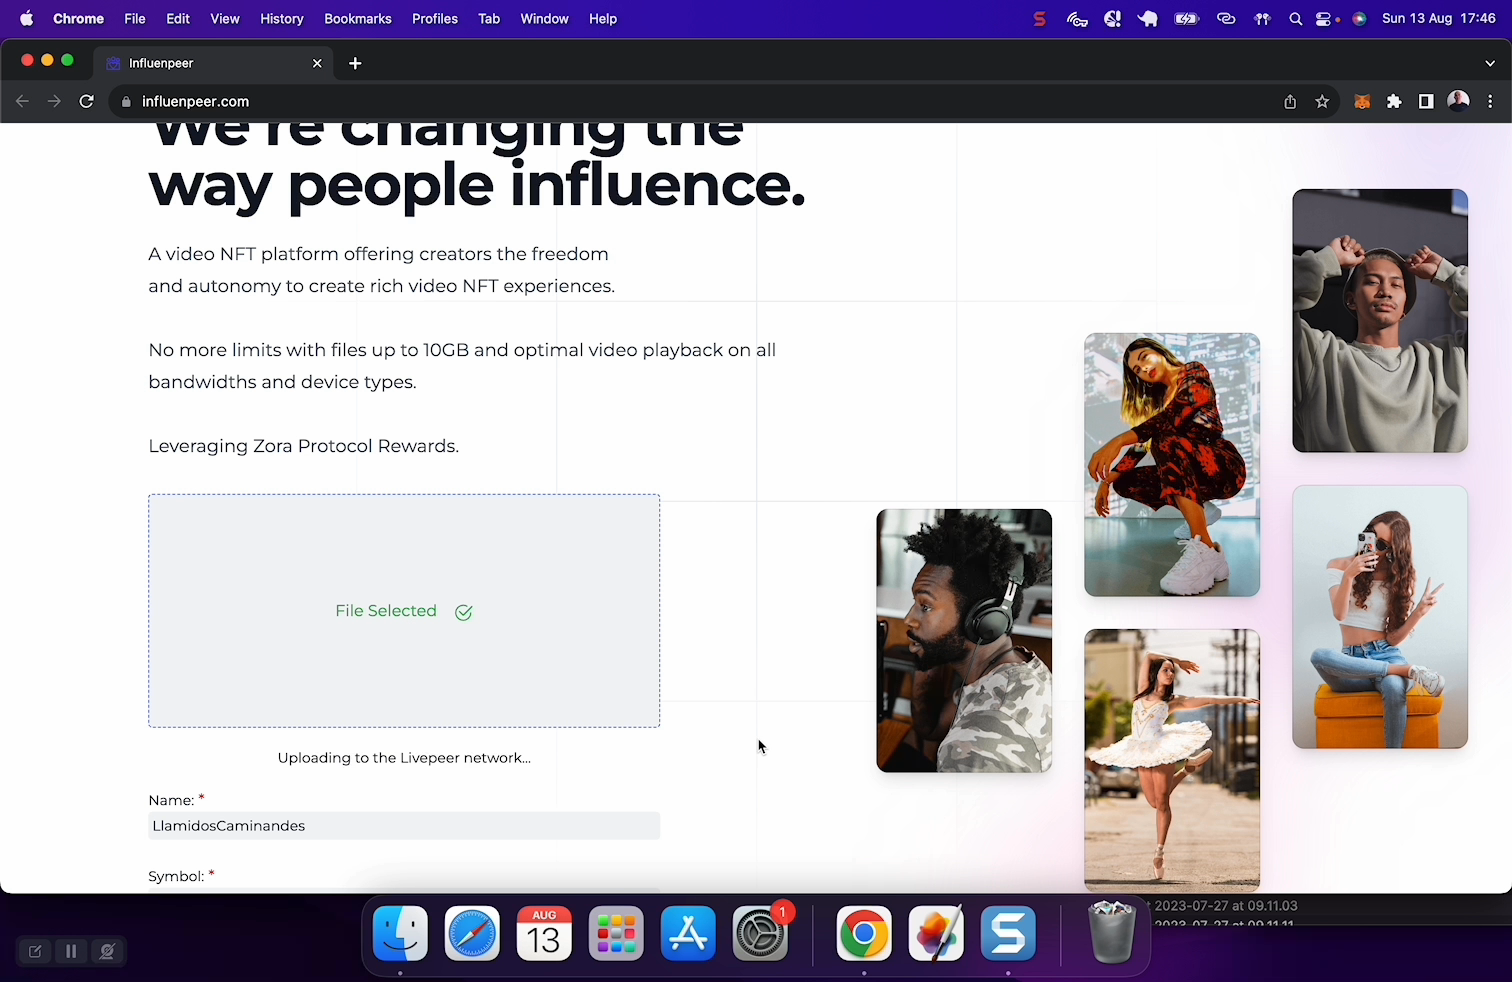Click the crouching woman in red photo
Viewport: 1512px width, 982px height.
click(x=1172, y=465)
